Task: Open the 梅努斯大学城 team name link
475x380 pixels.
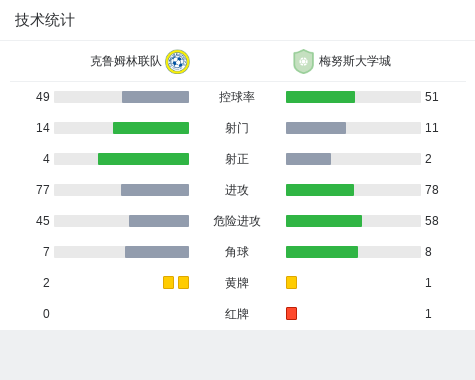Action: coord(355,61)
